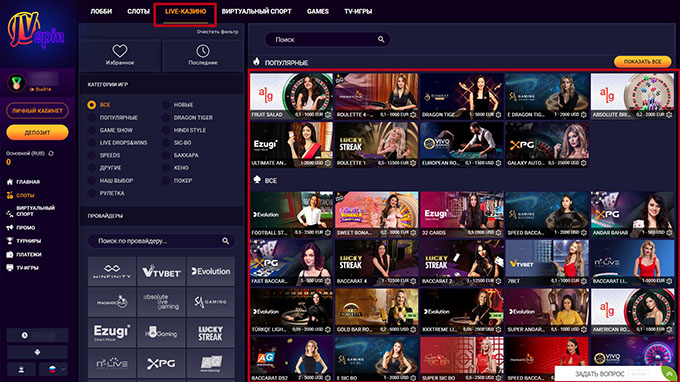Click the ДЕПОЗИТ button
This screenshot has height=382, width=680.
tap(37, 132)
